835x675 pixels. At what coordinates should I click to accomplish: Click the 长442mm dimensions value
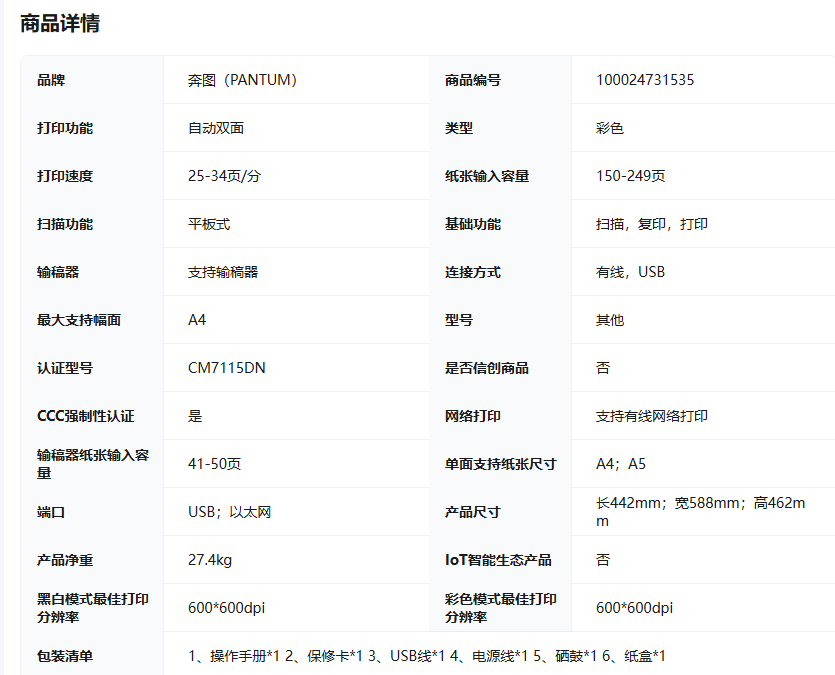(700, 512)
